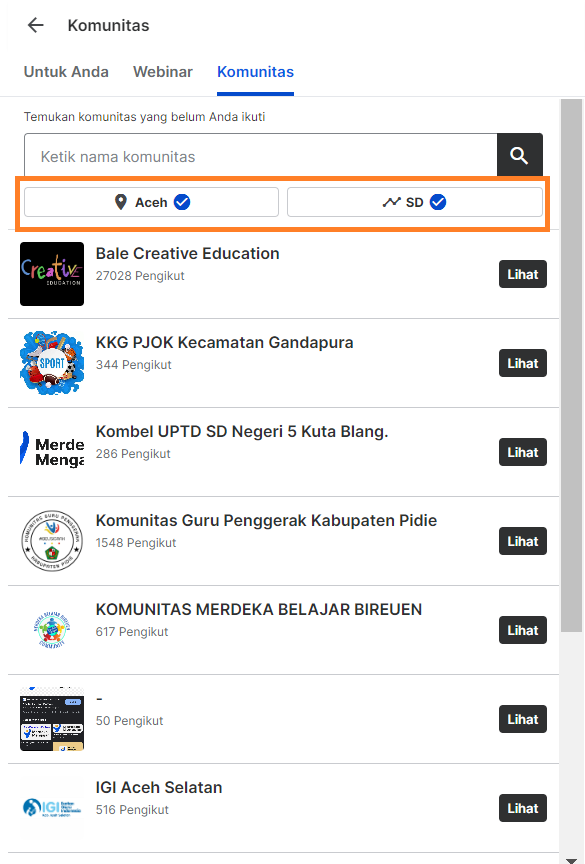Open the SD level filter dropdown

click(x=415, y=202)
